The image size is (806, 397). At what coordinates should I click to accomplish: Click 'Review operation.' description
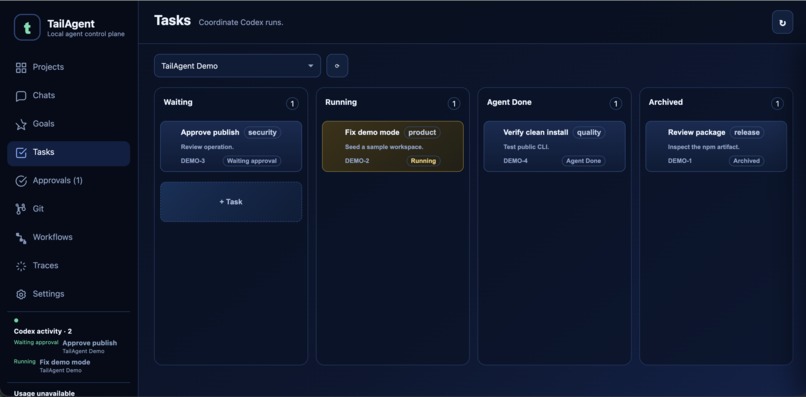pos(207,147)
